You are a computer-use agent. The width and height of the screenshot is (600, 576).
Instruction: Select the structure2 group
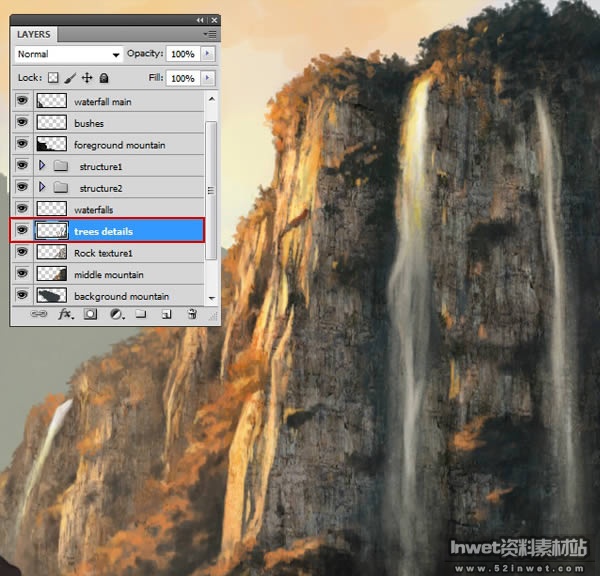click(108, 188)
